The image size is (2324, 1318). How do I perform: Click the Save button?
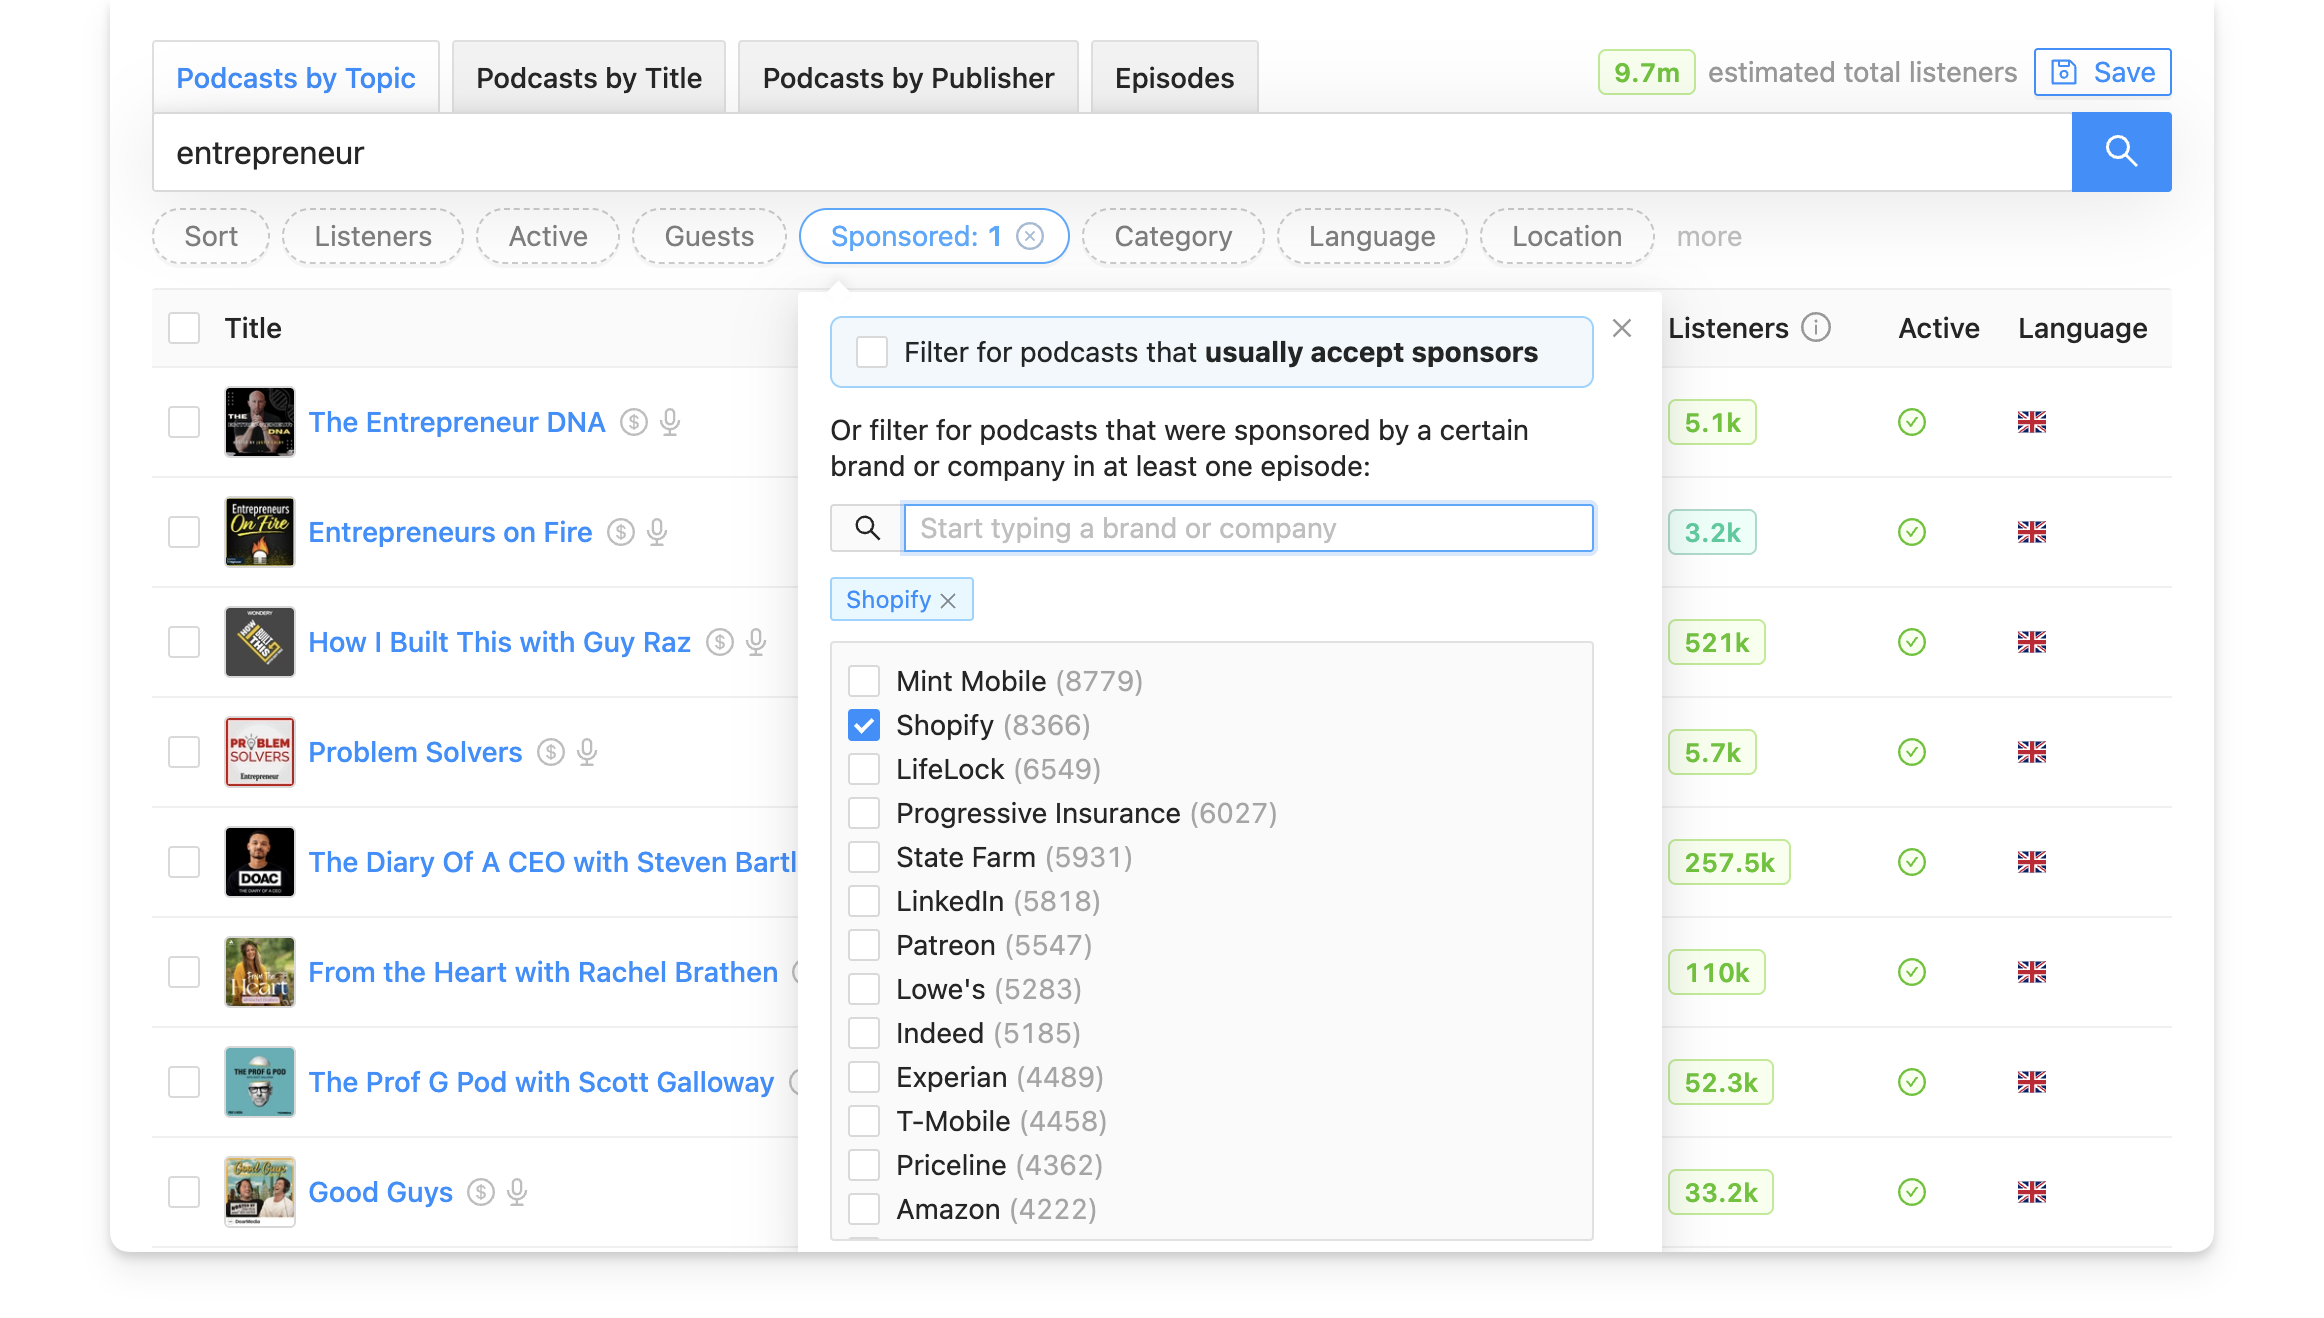tap(2103, 72)
